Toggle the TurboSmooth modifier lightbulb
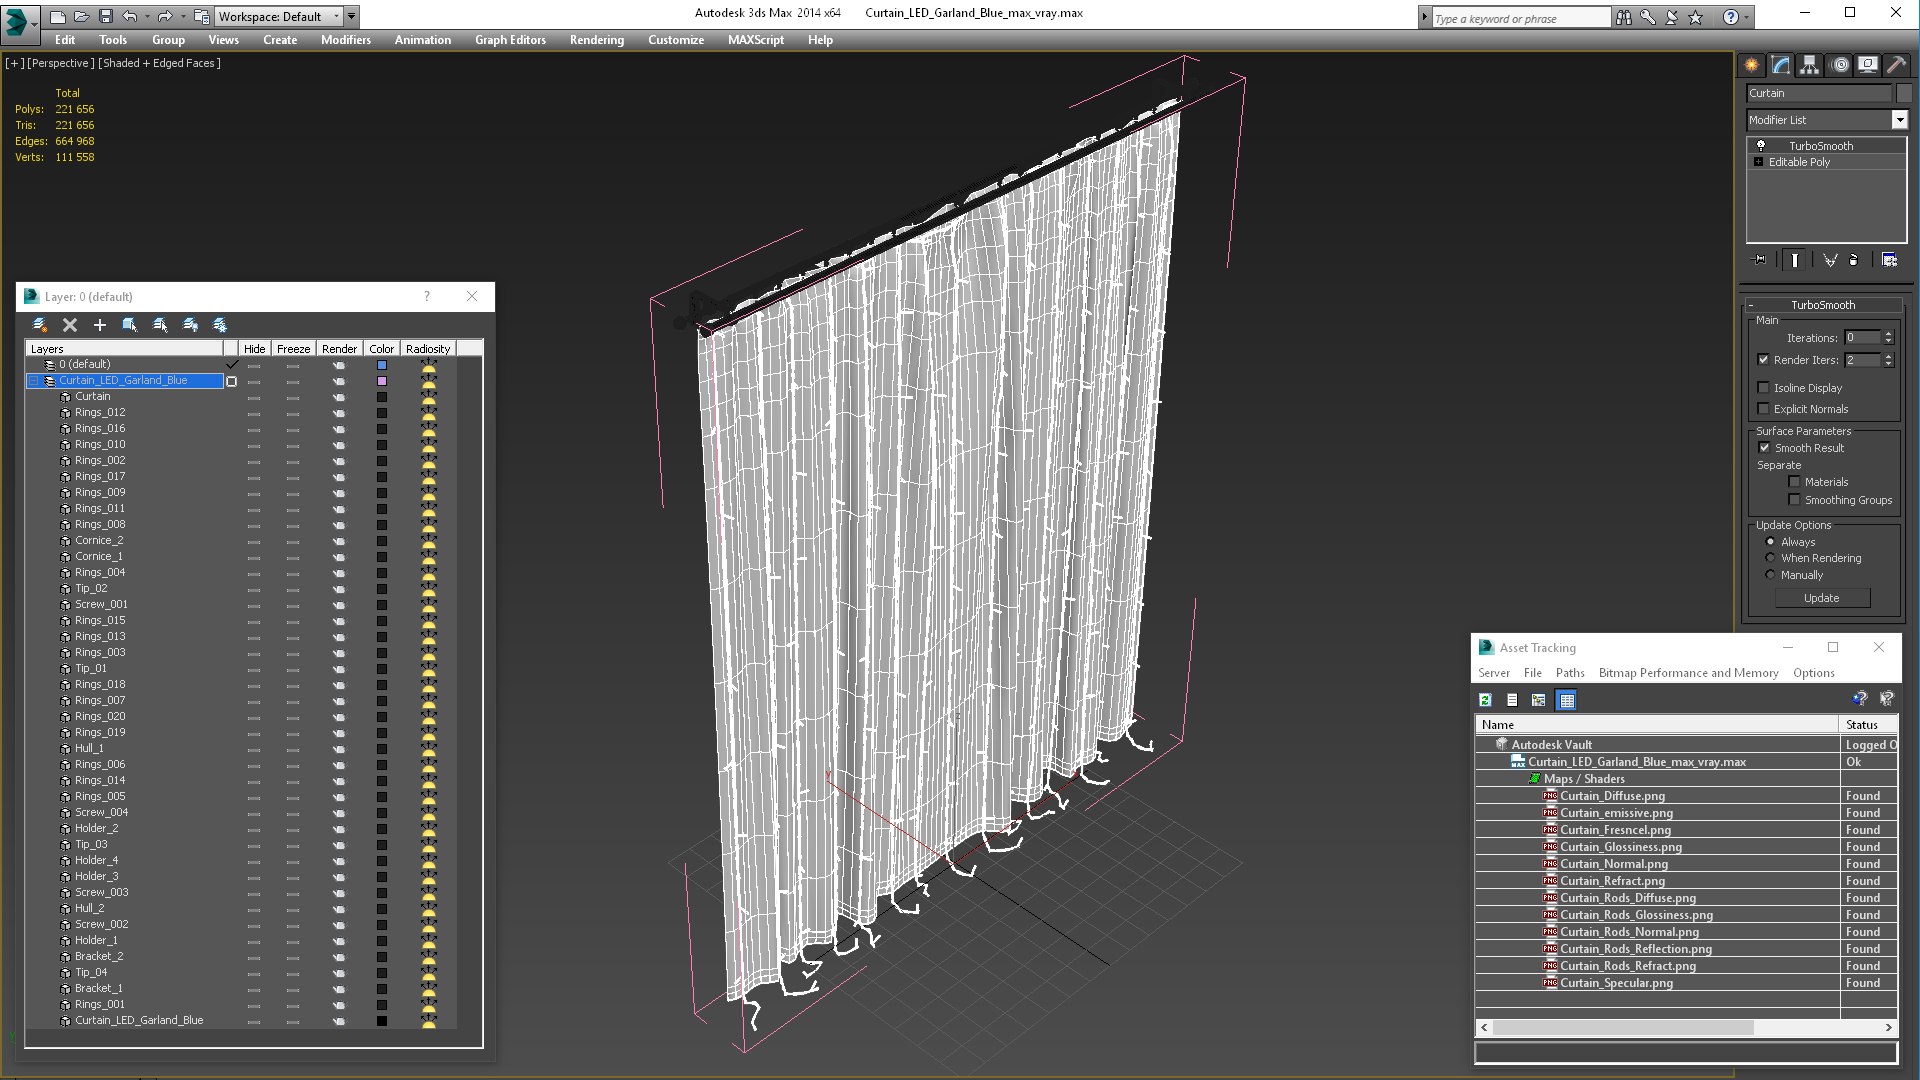This screenshot has width=1920, height=1080. pos(1761,146)
